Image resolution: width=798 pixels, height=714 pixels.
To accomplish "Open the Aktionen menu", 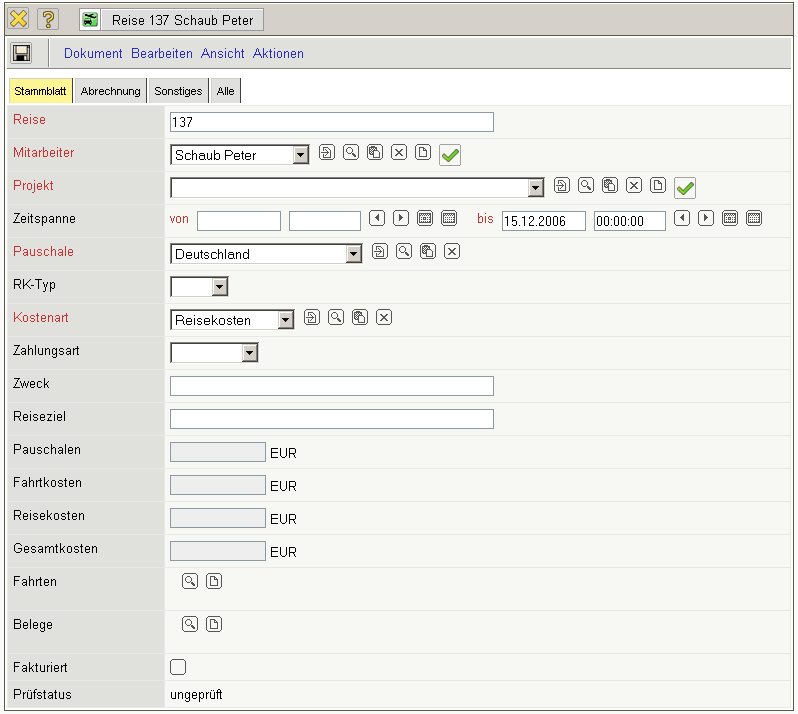I will (278, 53).
